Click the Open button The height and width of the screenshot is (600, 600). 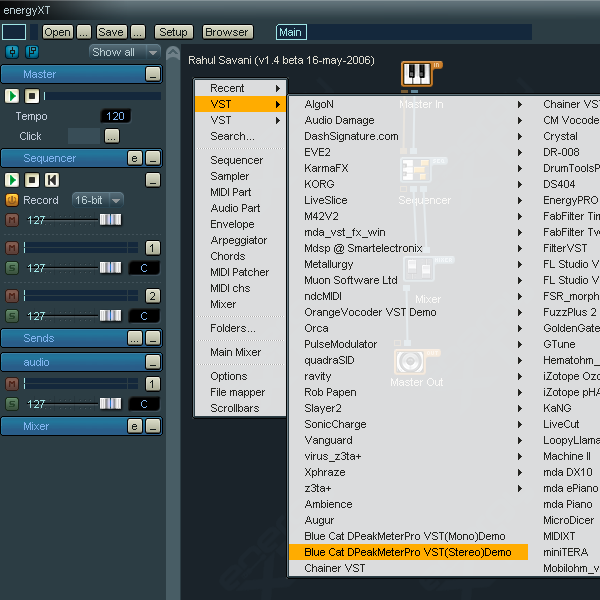pos(57,32)
